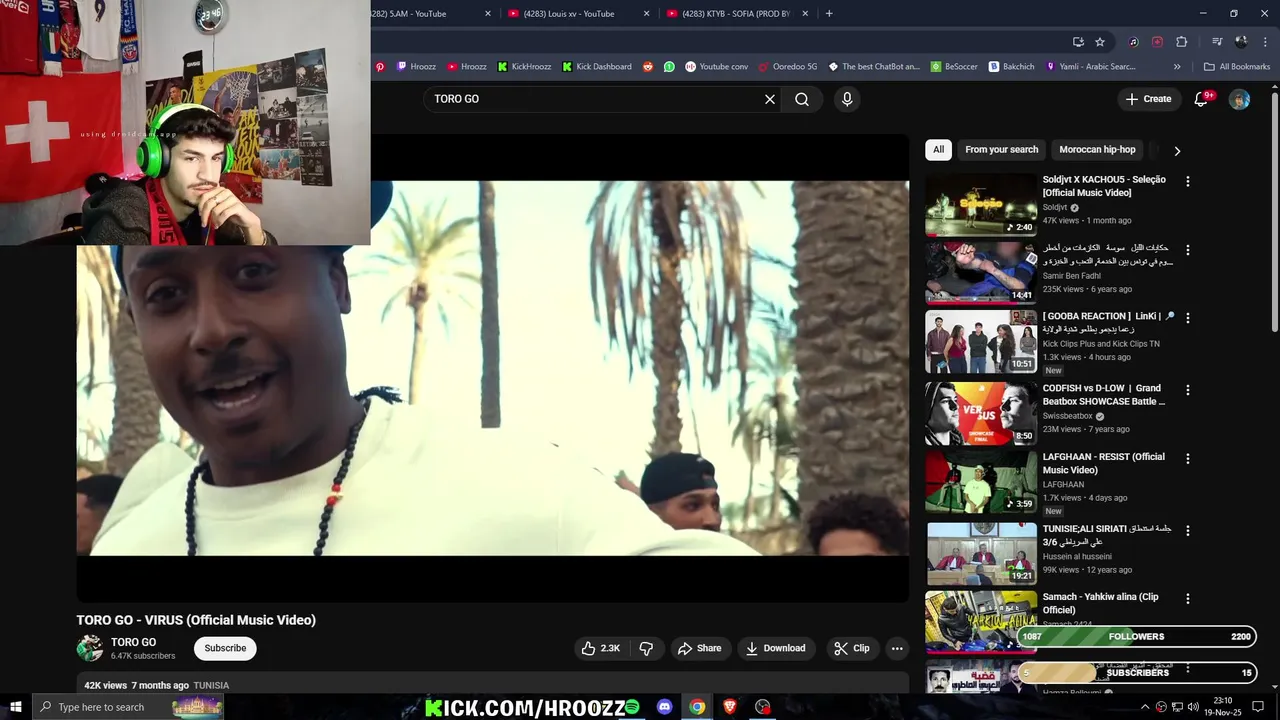Click the TUNISIA hashtag in description
Viewport: 1280px width, 720px height.
tap(211, 686)
